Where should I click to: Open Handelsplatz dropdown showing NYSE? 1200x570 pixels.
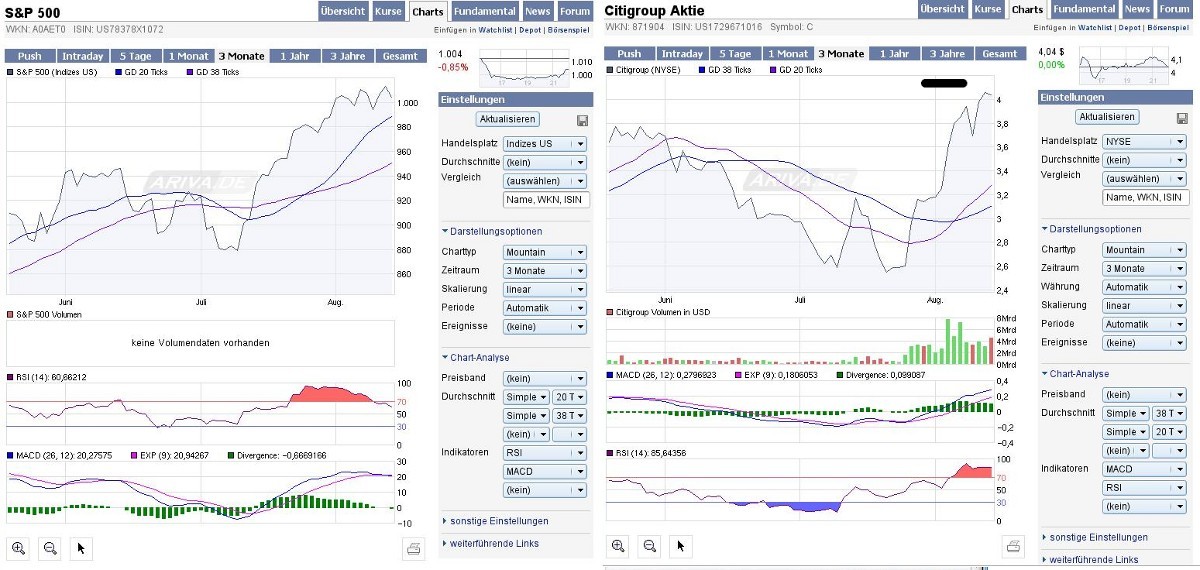click(x=1144, y=141)
